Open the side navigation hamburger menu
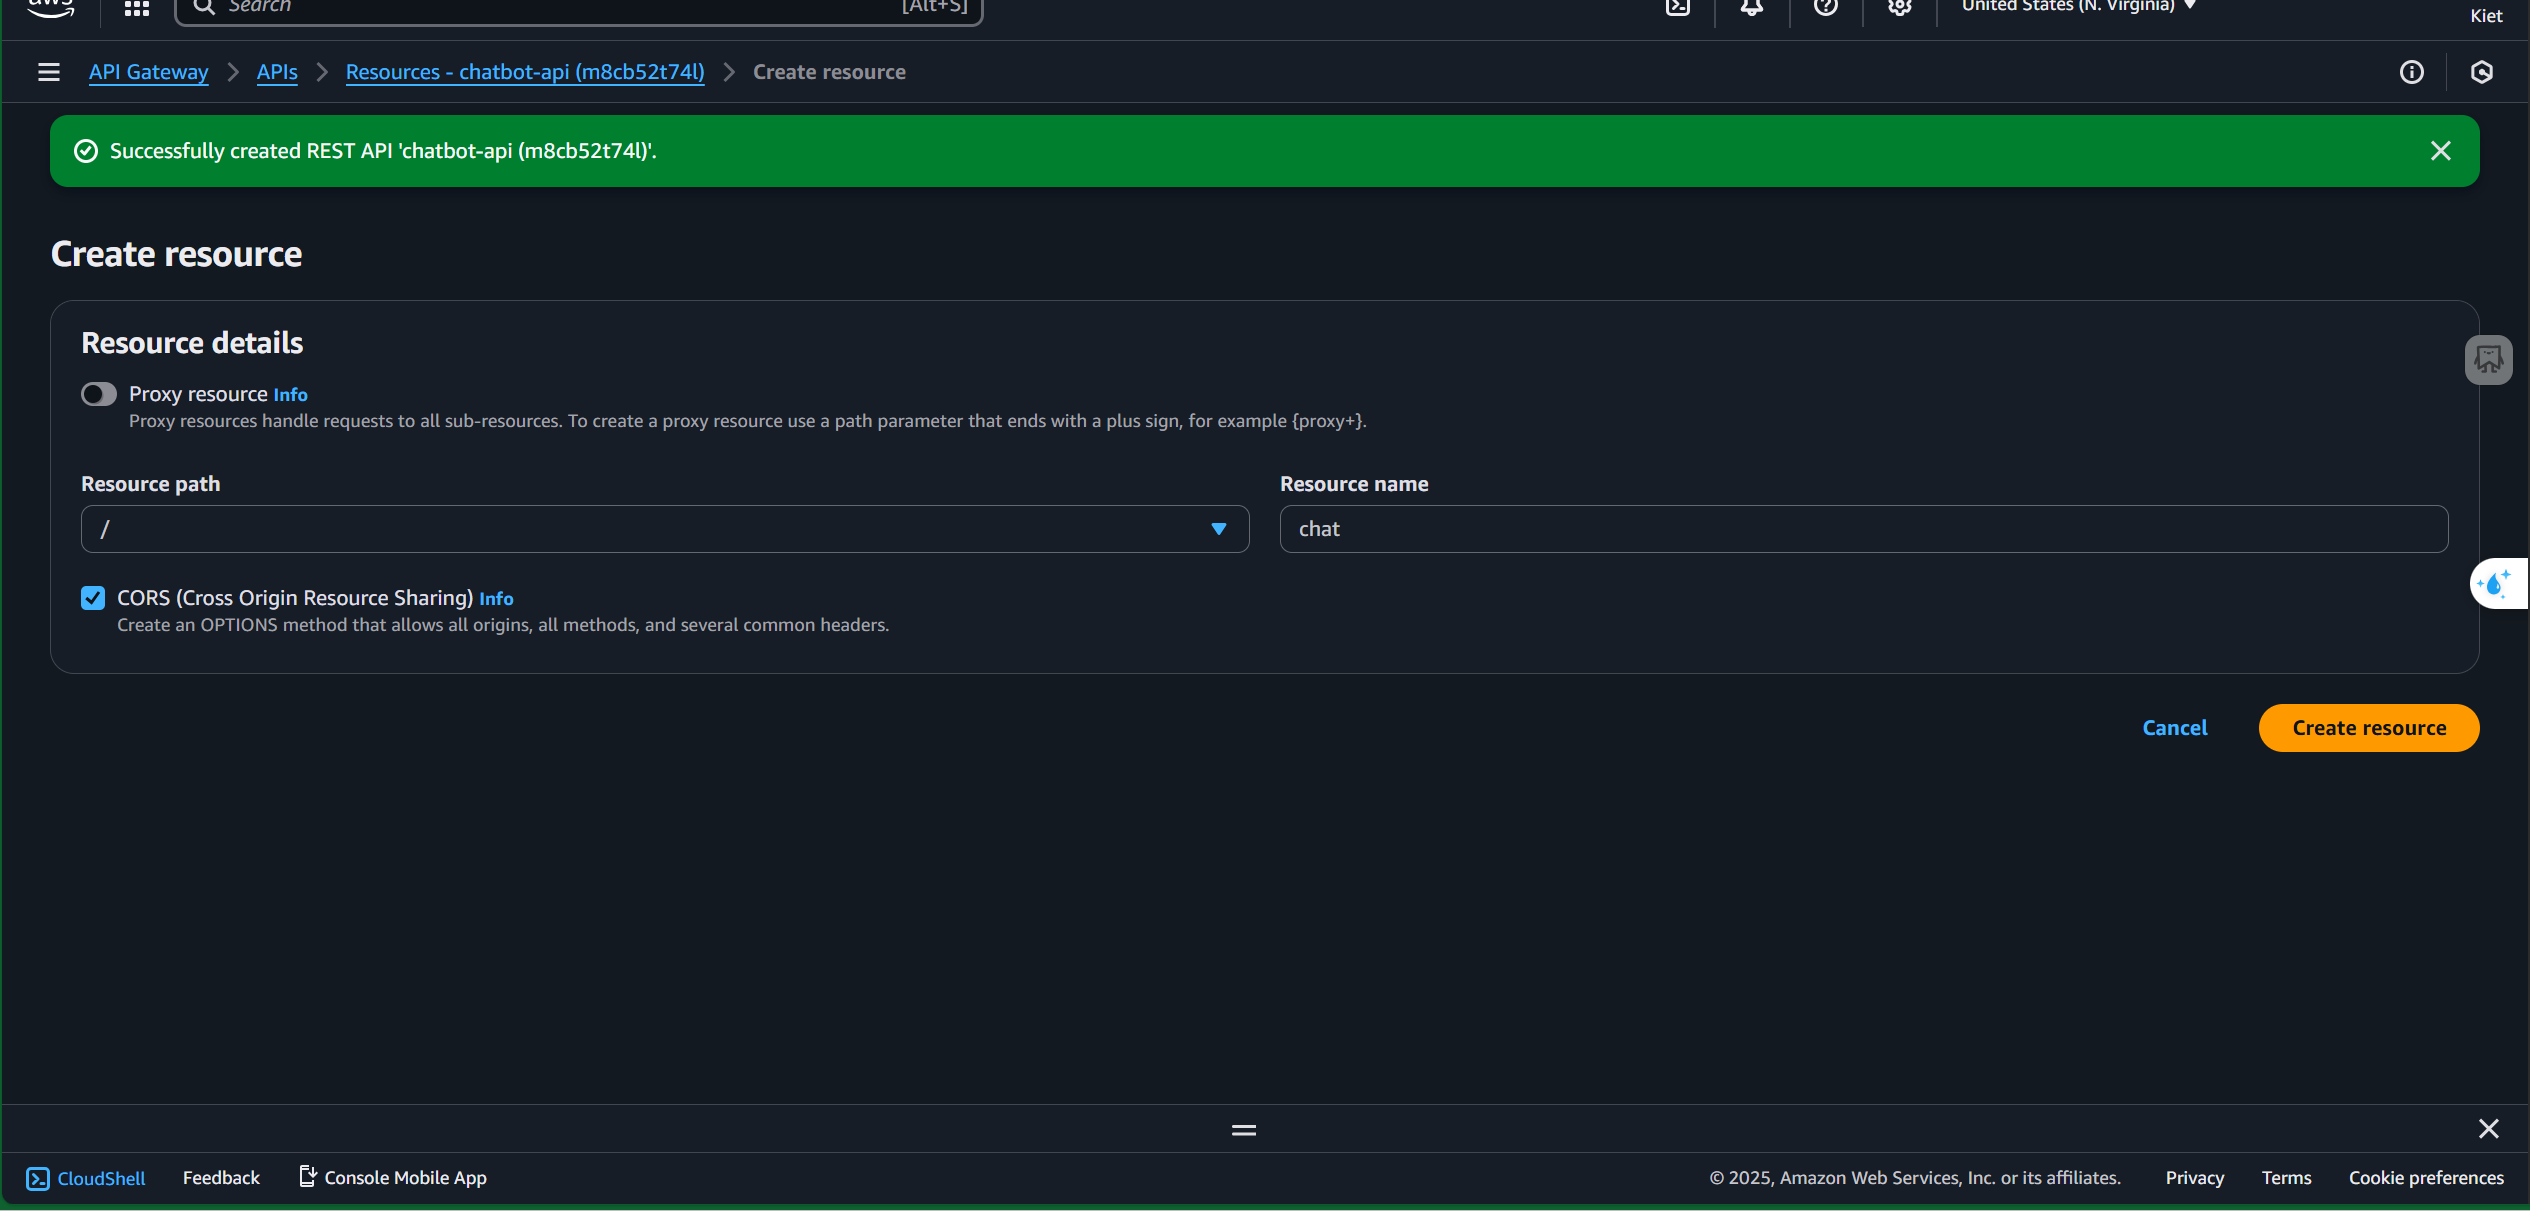 coord(48,72)
